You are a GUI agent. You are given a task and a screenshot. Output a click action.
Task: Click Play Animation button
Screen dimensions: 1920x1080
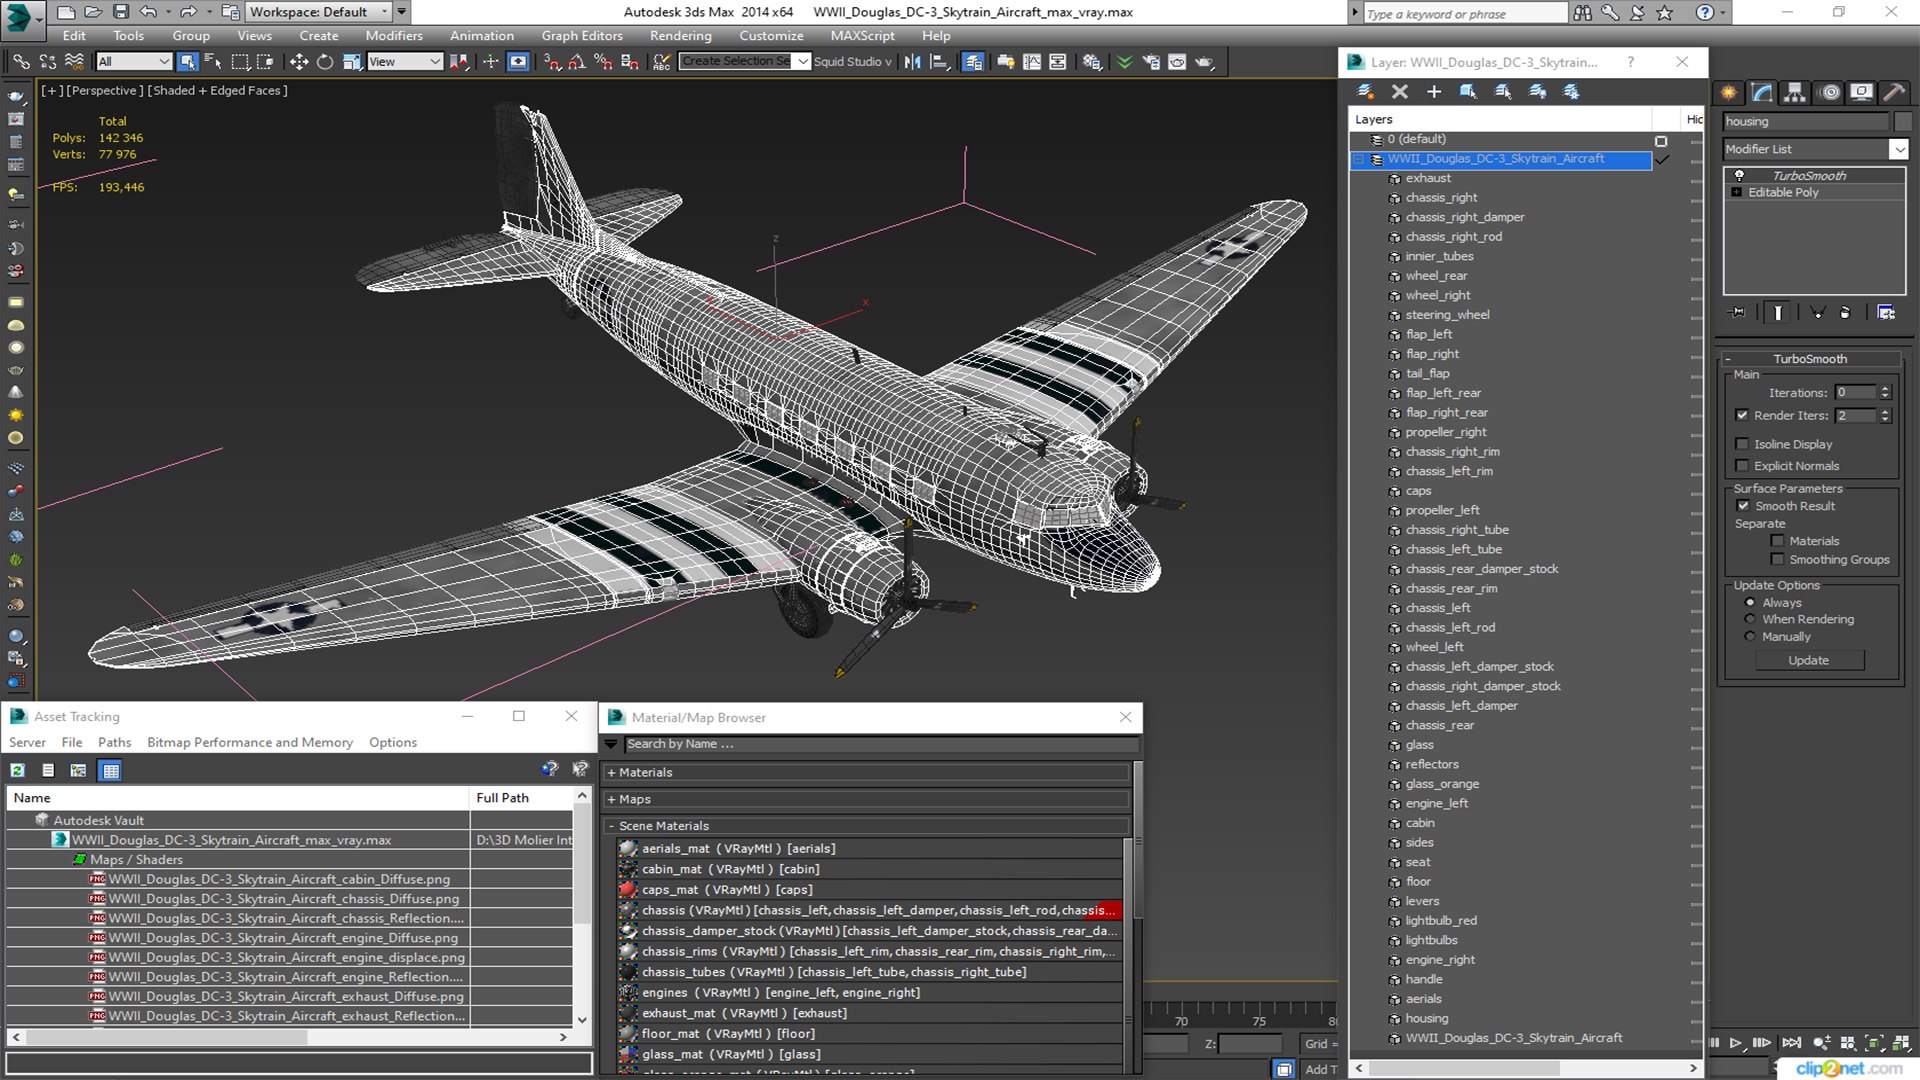click(x=1736, y=1043)
